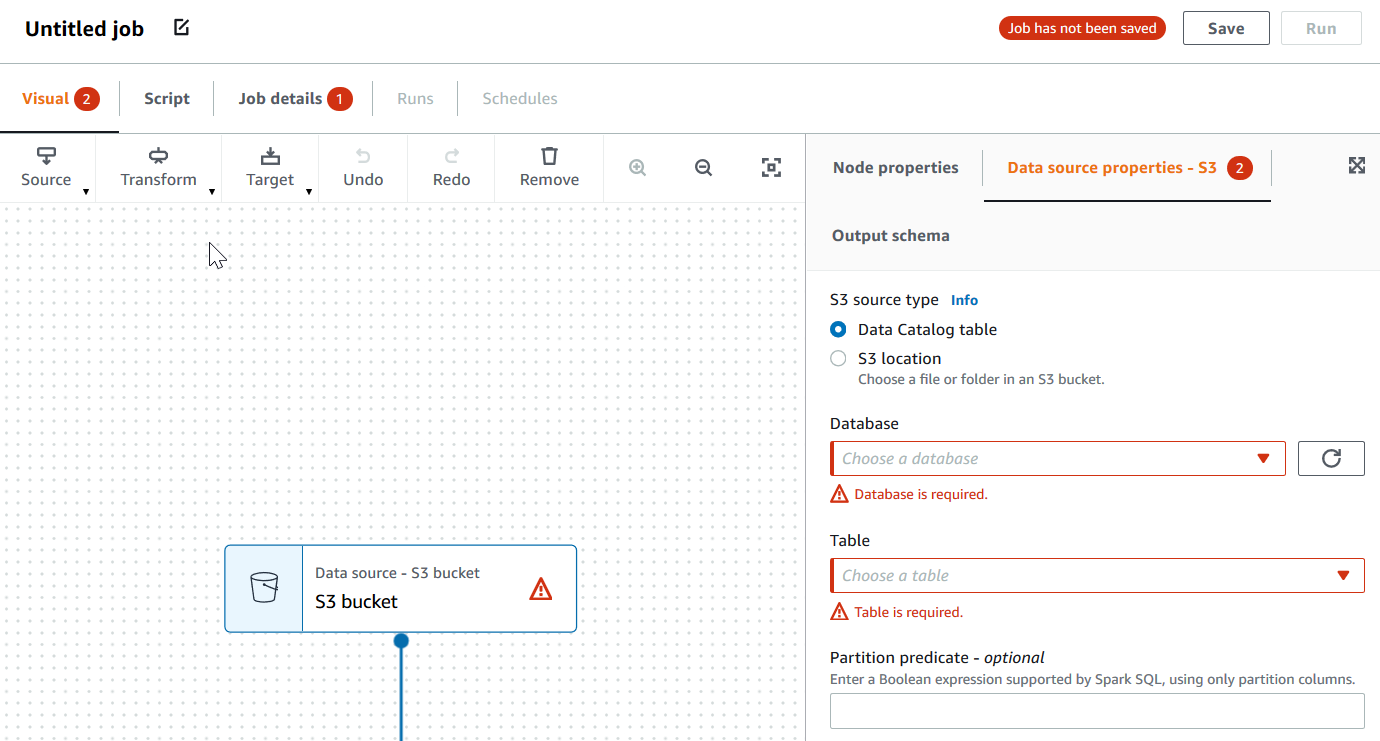Switch to the Script tab
1380x741 pixels.
click(x=166, y=98)
